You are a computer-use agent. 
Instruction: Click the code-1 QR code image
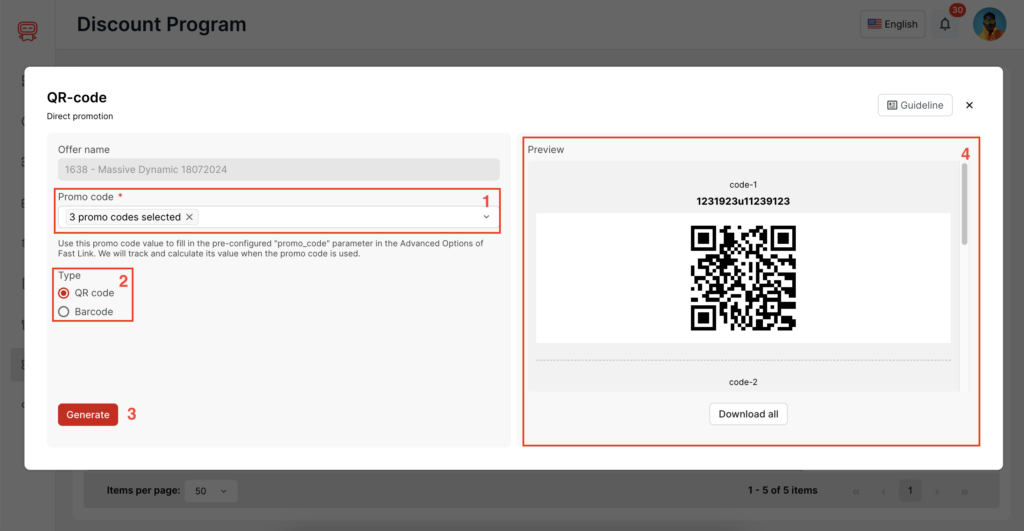[x=743, y=278]
